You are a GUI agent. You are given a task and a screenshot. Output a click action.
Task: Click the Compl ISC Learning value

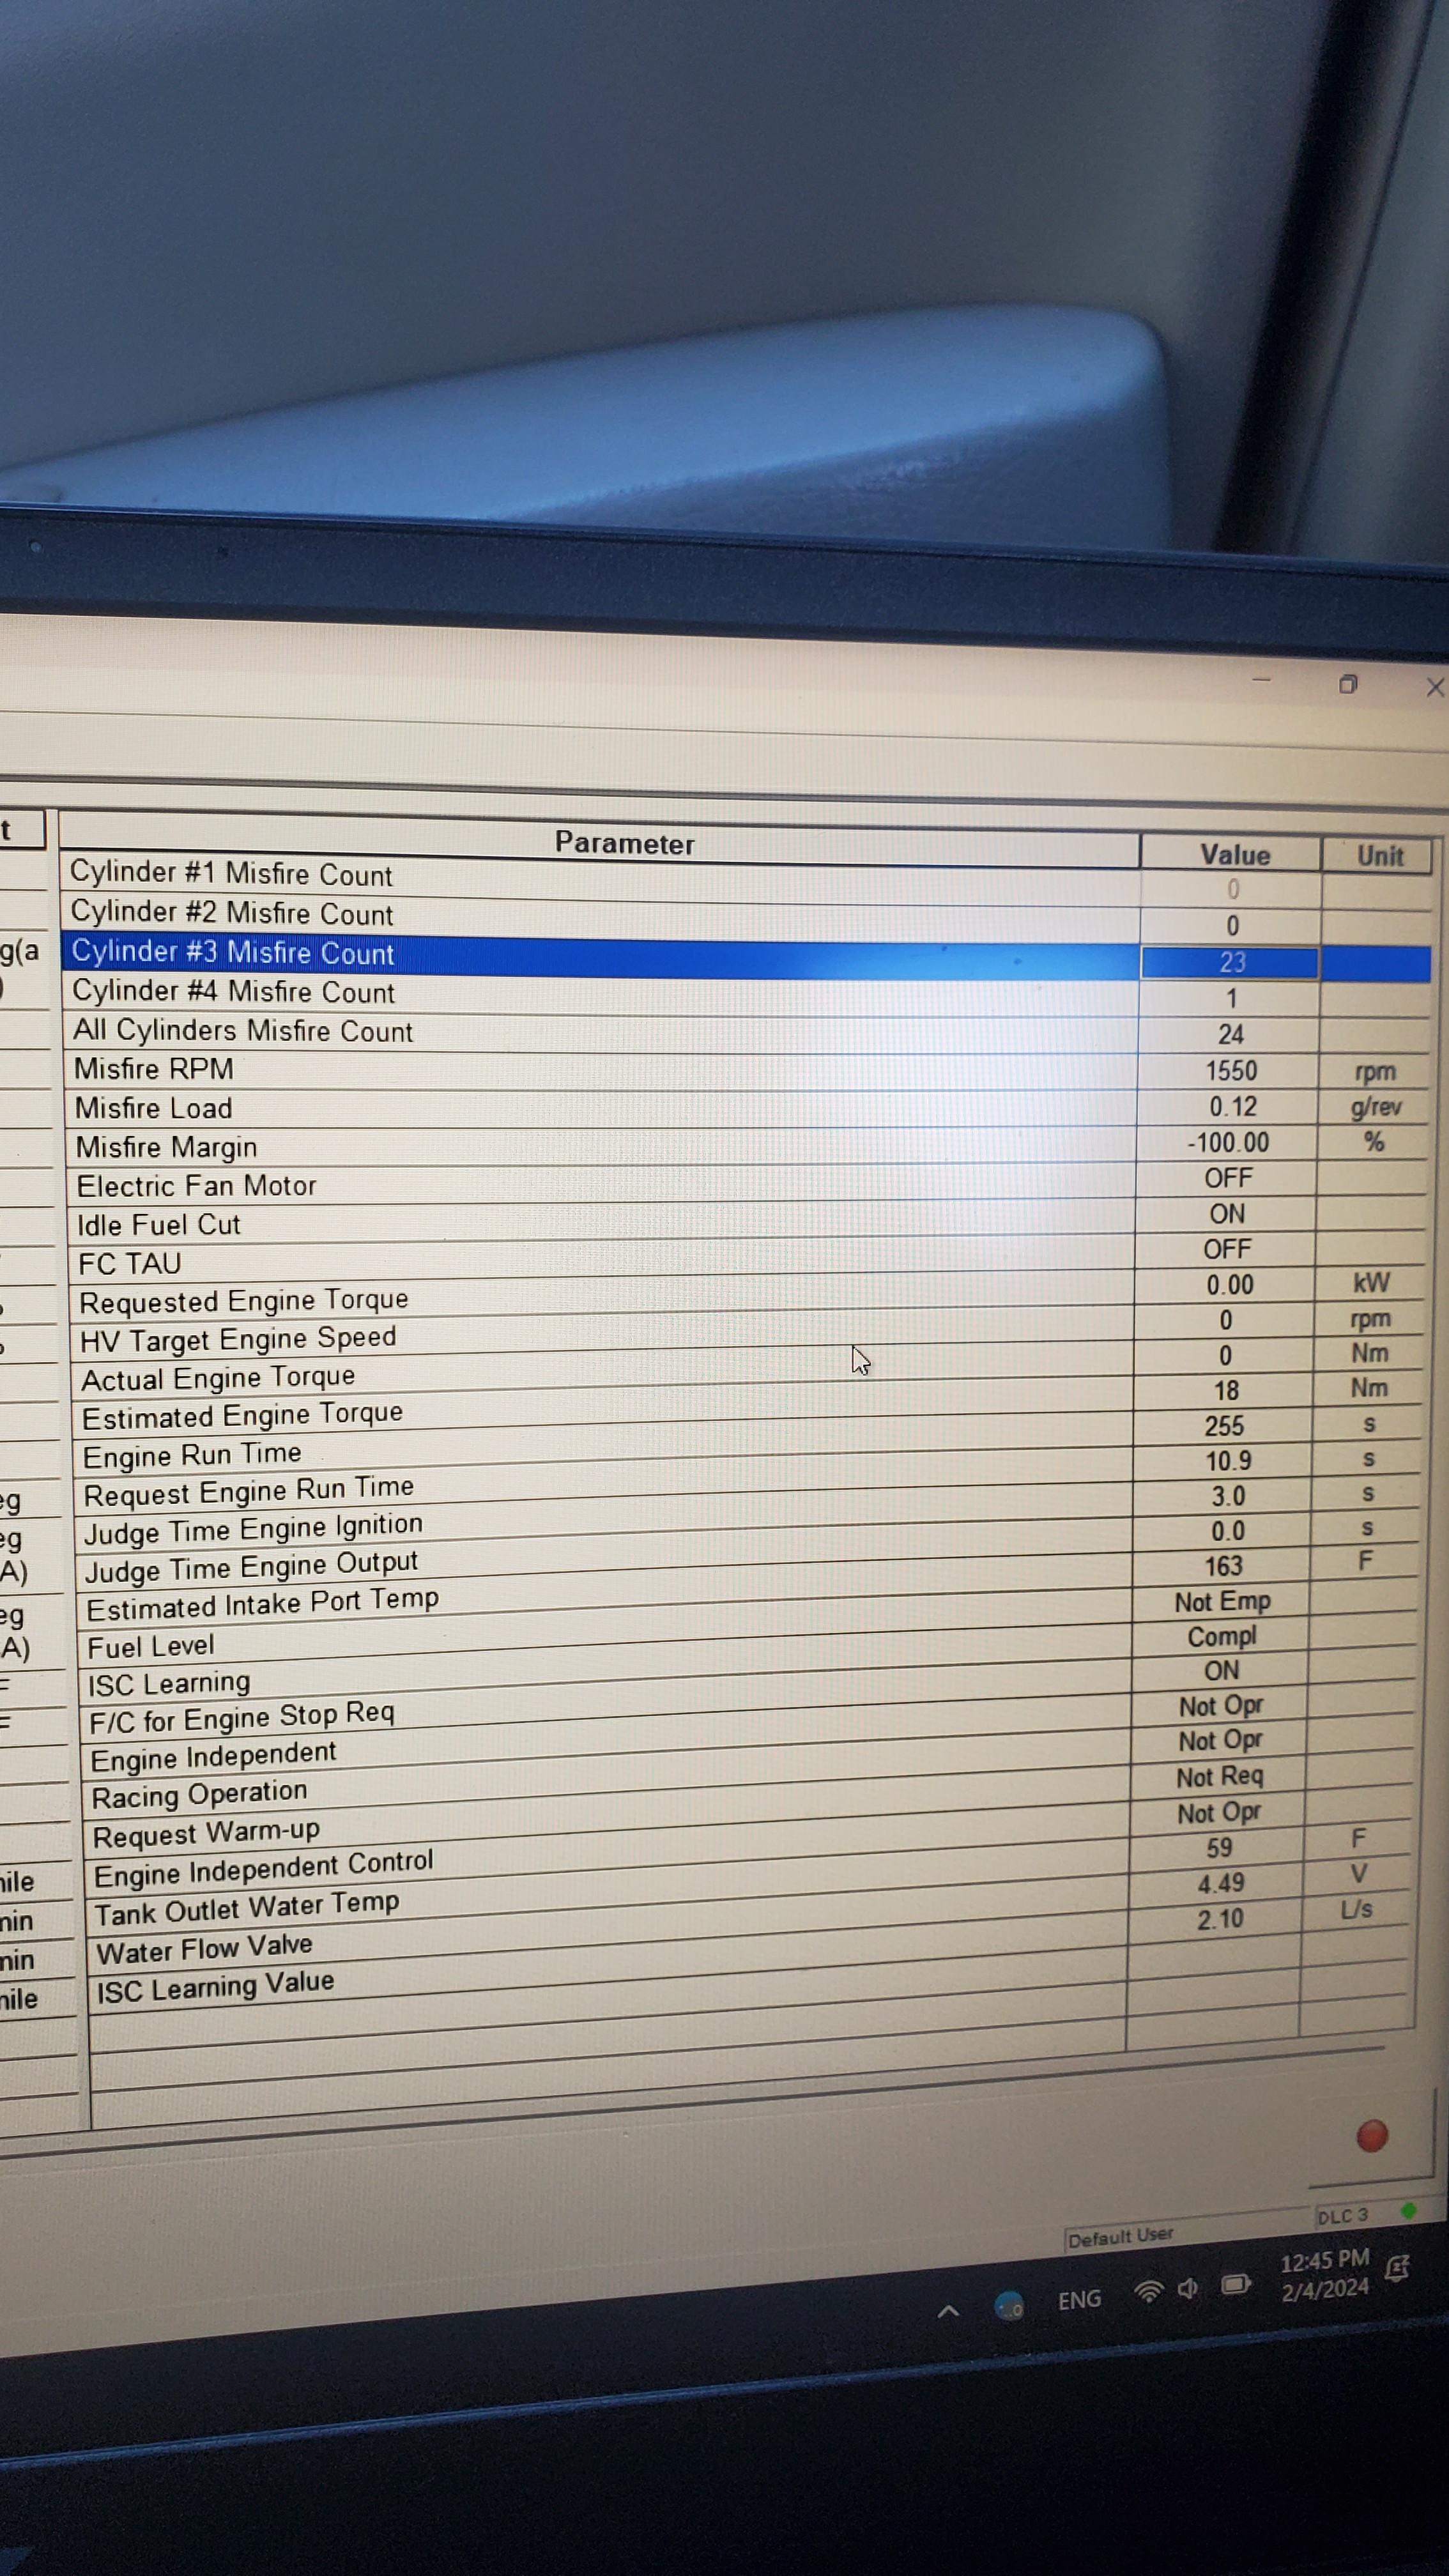click(1221, 1637)
